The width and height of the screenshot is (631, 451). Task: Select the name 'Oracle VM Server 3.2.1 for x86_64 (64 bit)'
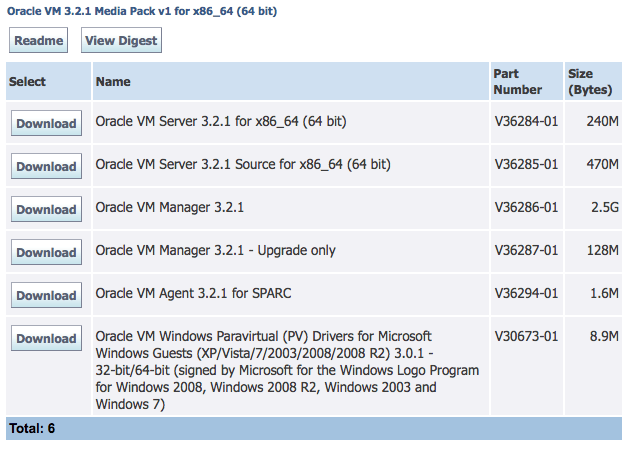pyautogui.click(x=221, y=121)
